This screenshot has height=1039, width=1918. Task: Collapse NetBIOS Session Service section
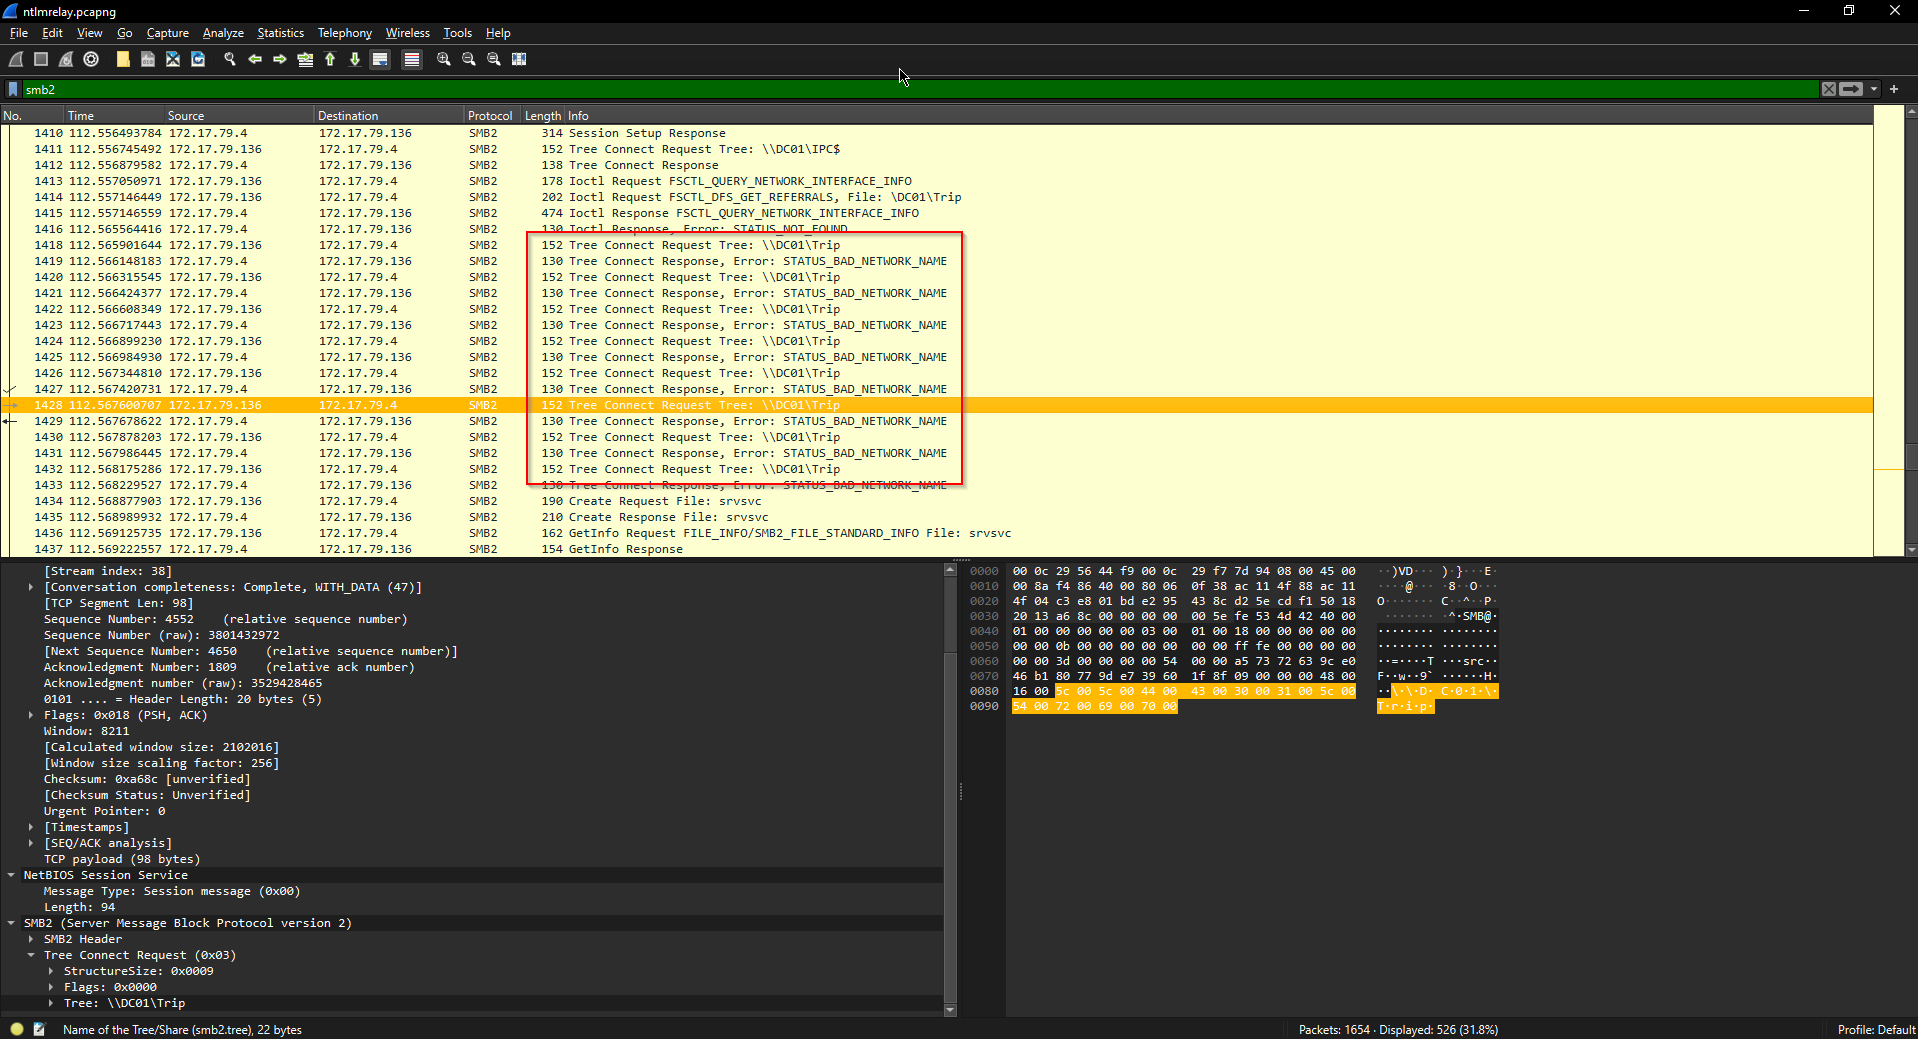(x=11, y=875)
